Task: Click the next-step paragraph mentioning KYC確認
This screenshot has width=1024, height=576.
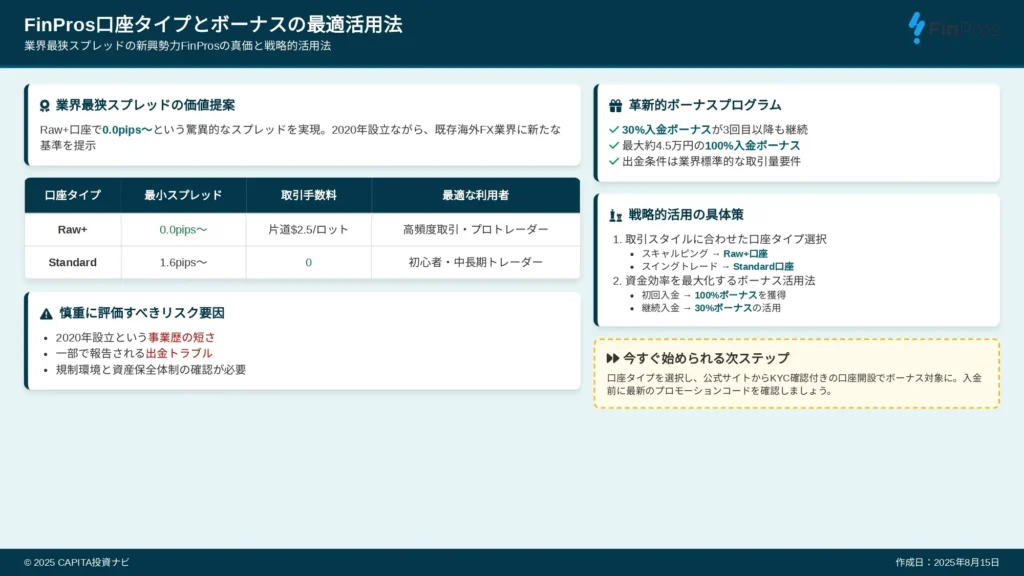Action: pos(794,384)
